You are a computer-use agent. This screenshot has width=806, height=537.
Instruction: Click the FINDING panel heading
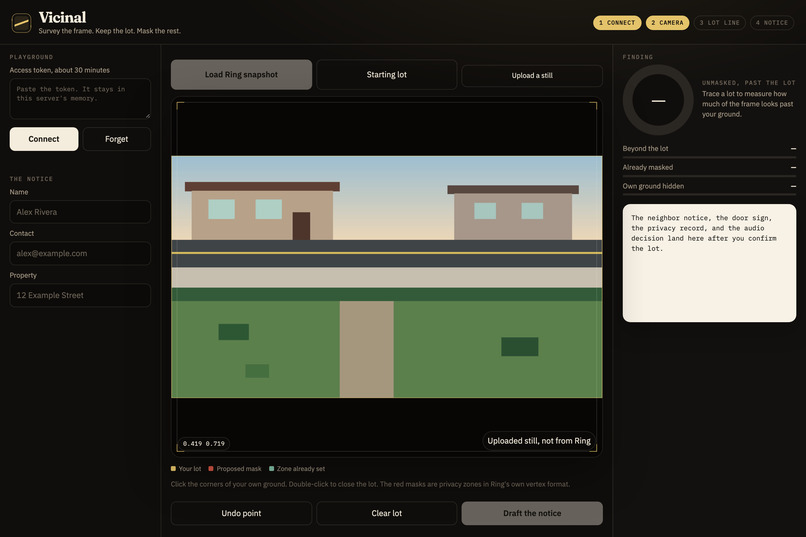coord(638,57)
